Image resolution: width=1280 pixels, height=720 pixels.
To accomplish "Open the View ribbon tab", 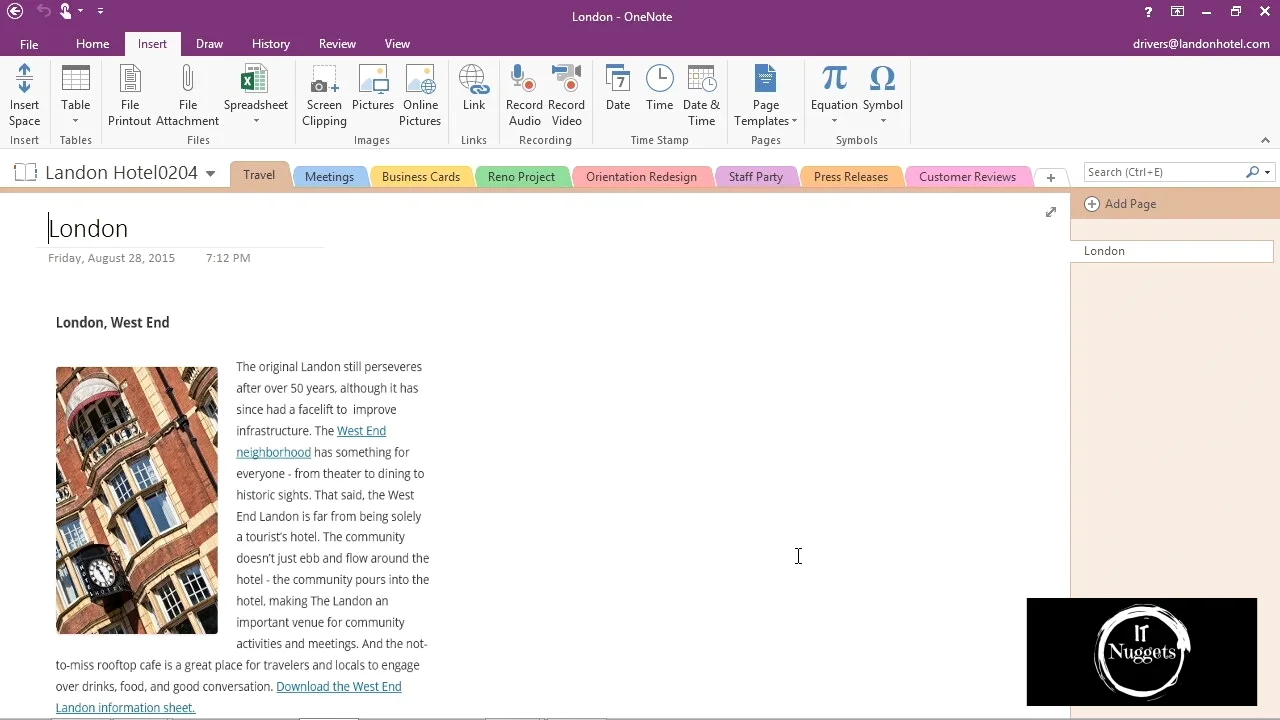I will [397, 44].
